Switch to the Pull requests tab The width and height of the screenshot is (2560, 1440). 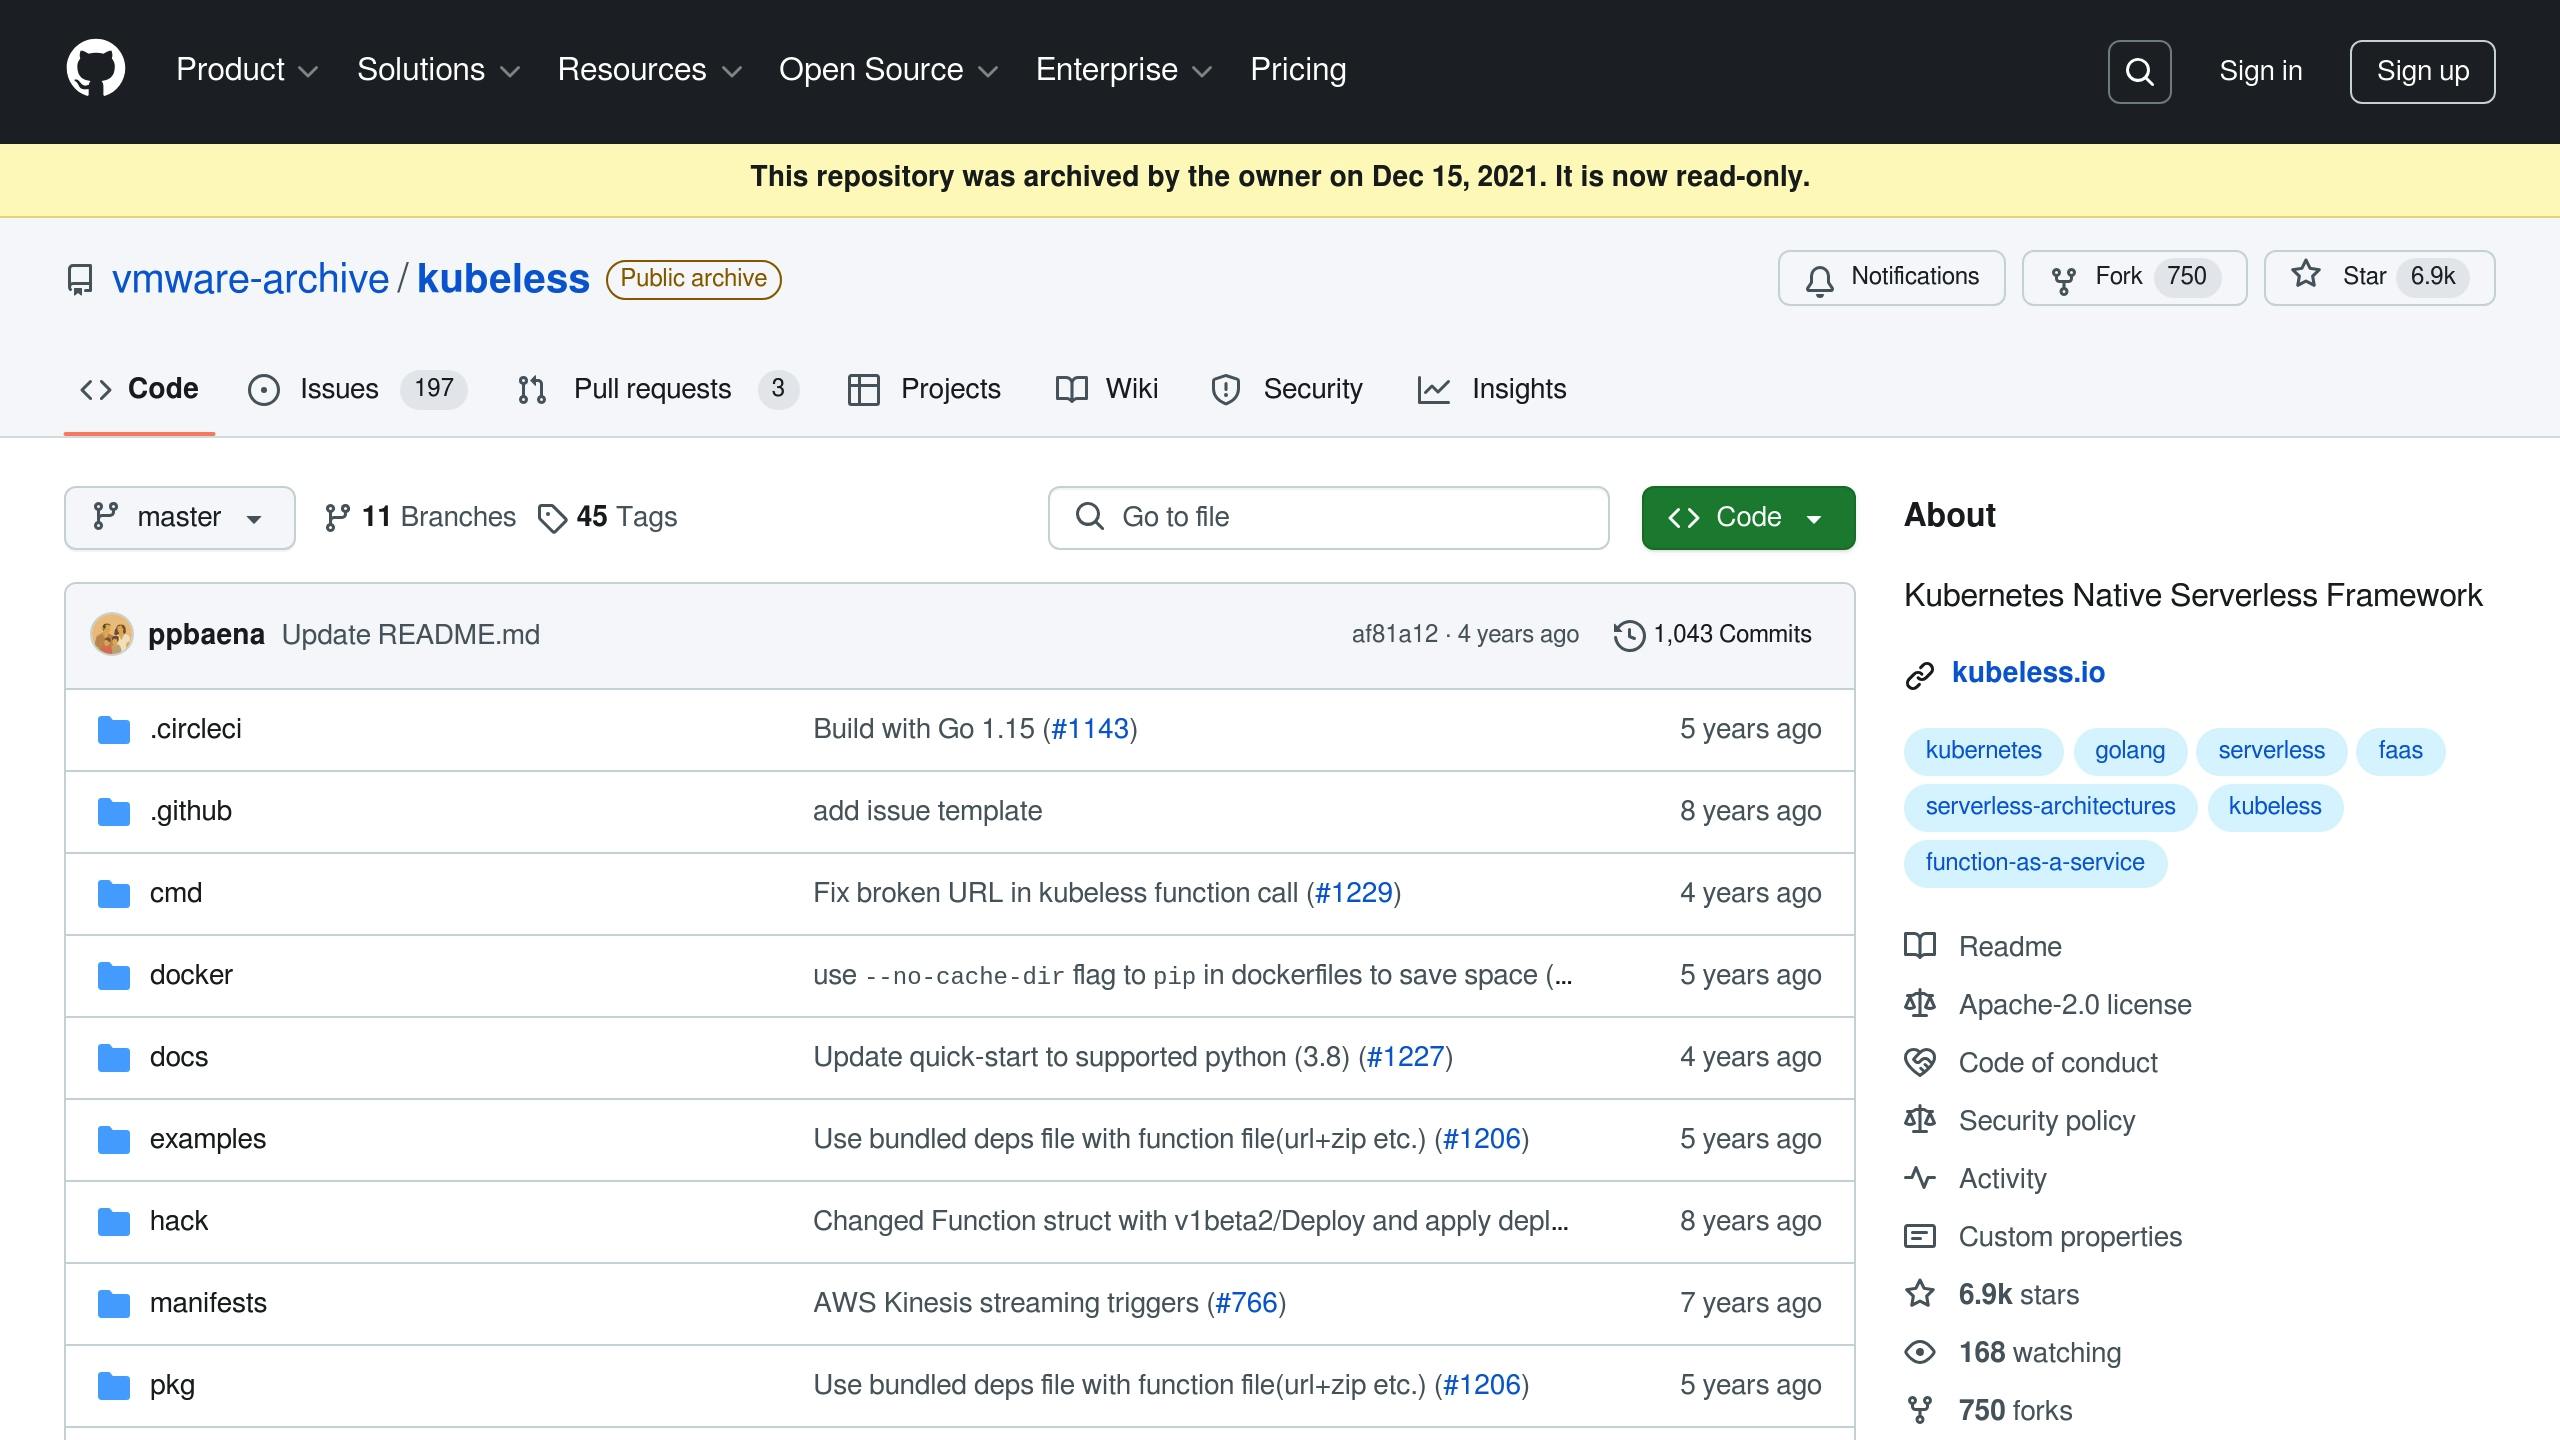pos(658,389)
